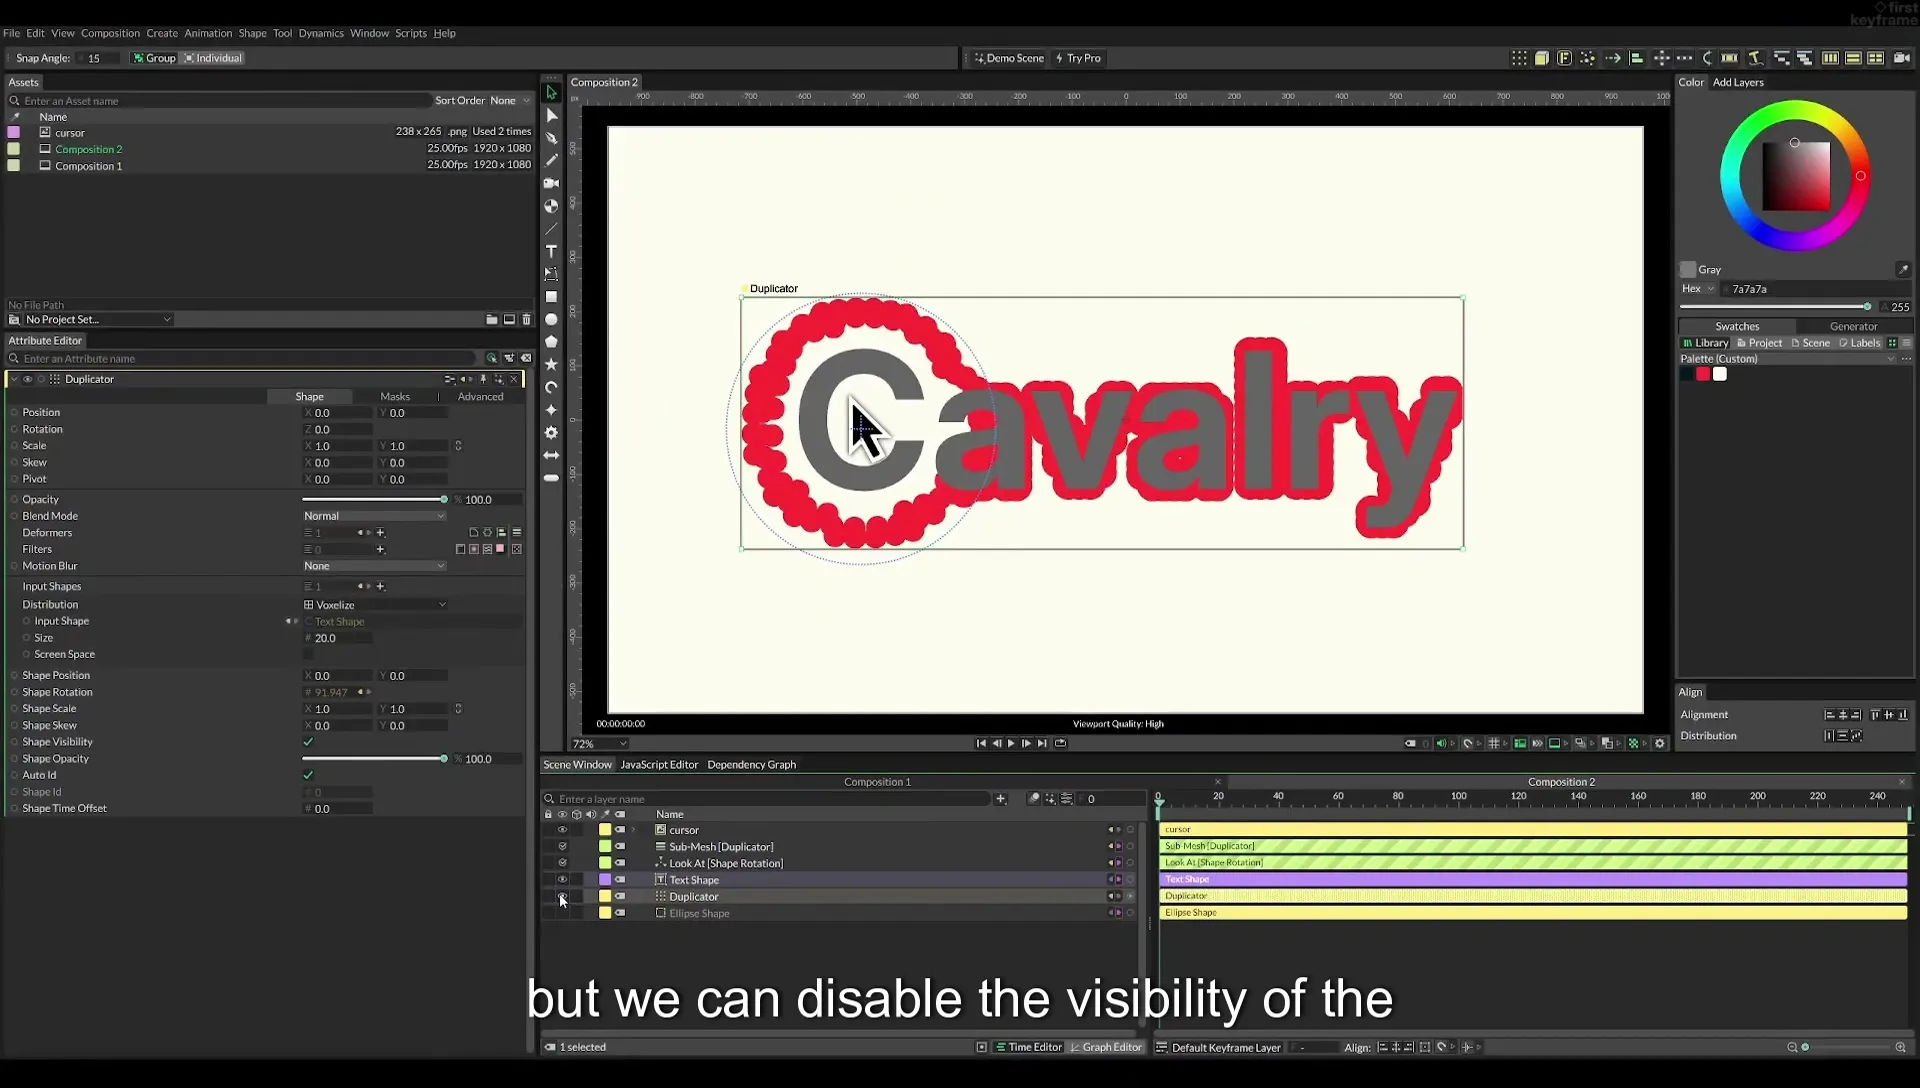
Task: Select the Rectangle shape tool
Action: [x=551, y=297]
